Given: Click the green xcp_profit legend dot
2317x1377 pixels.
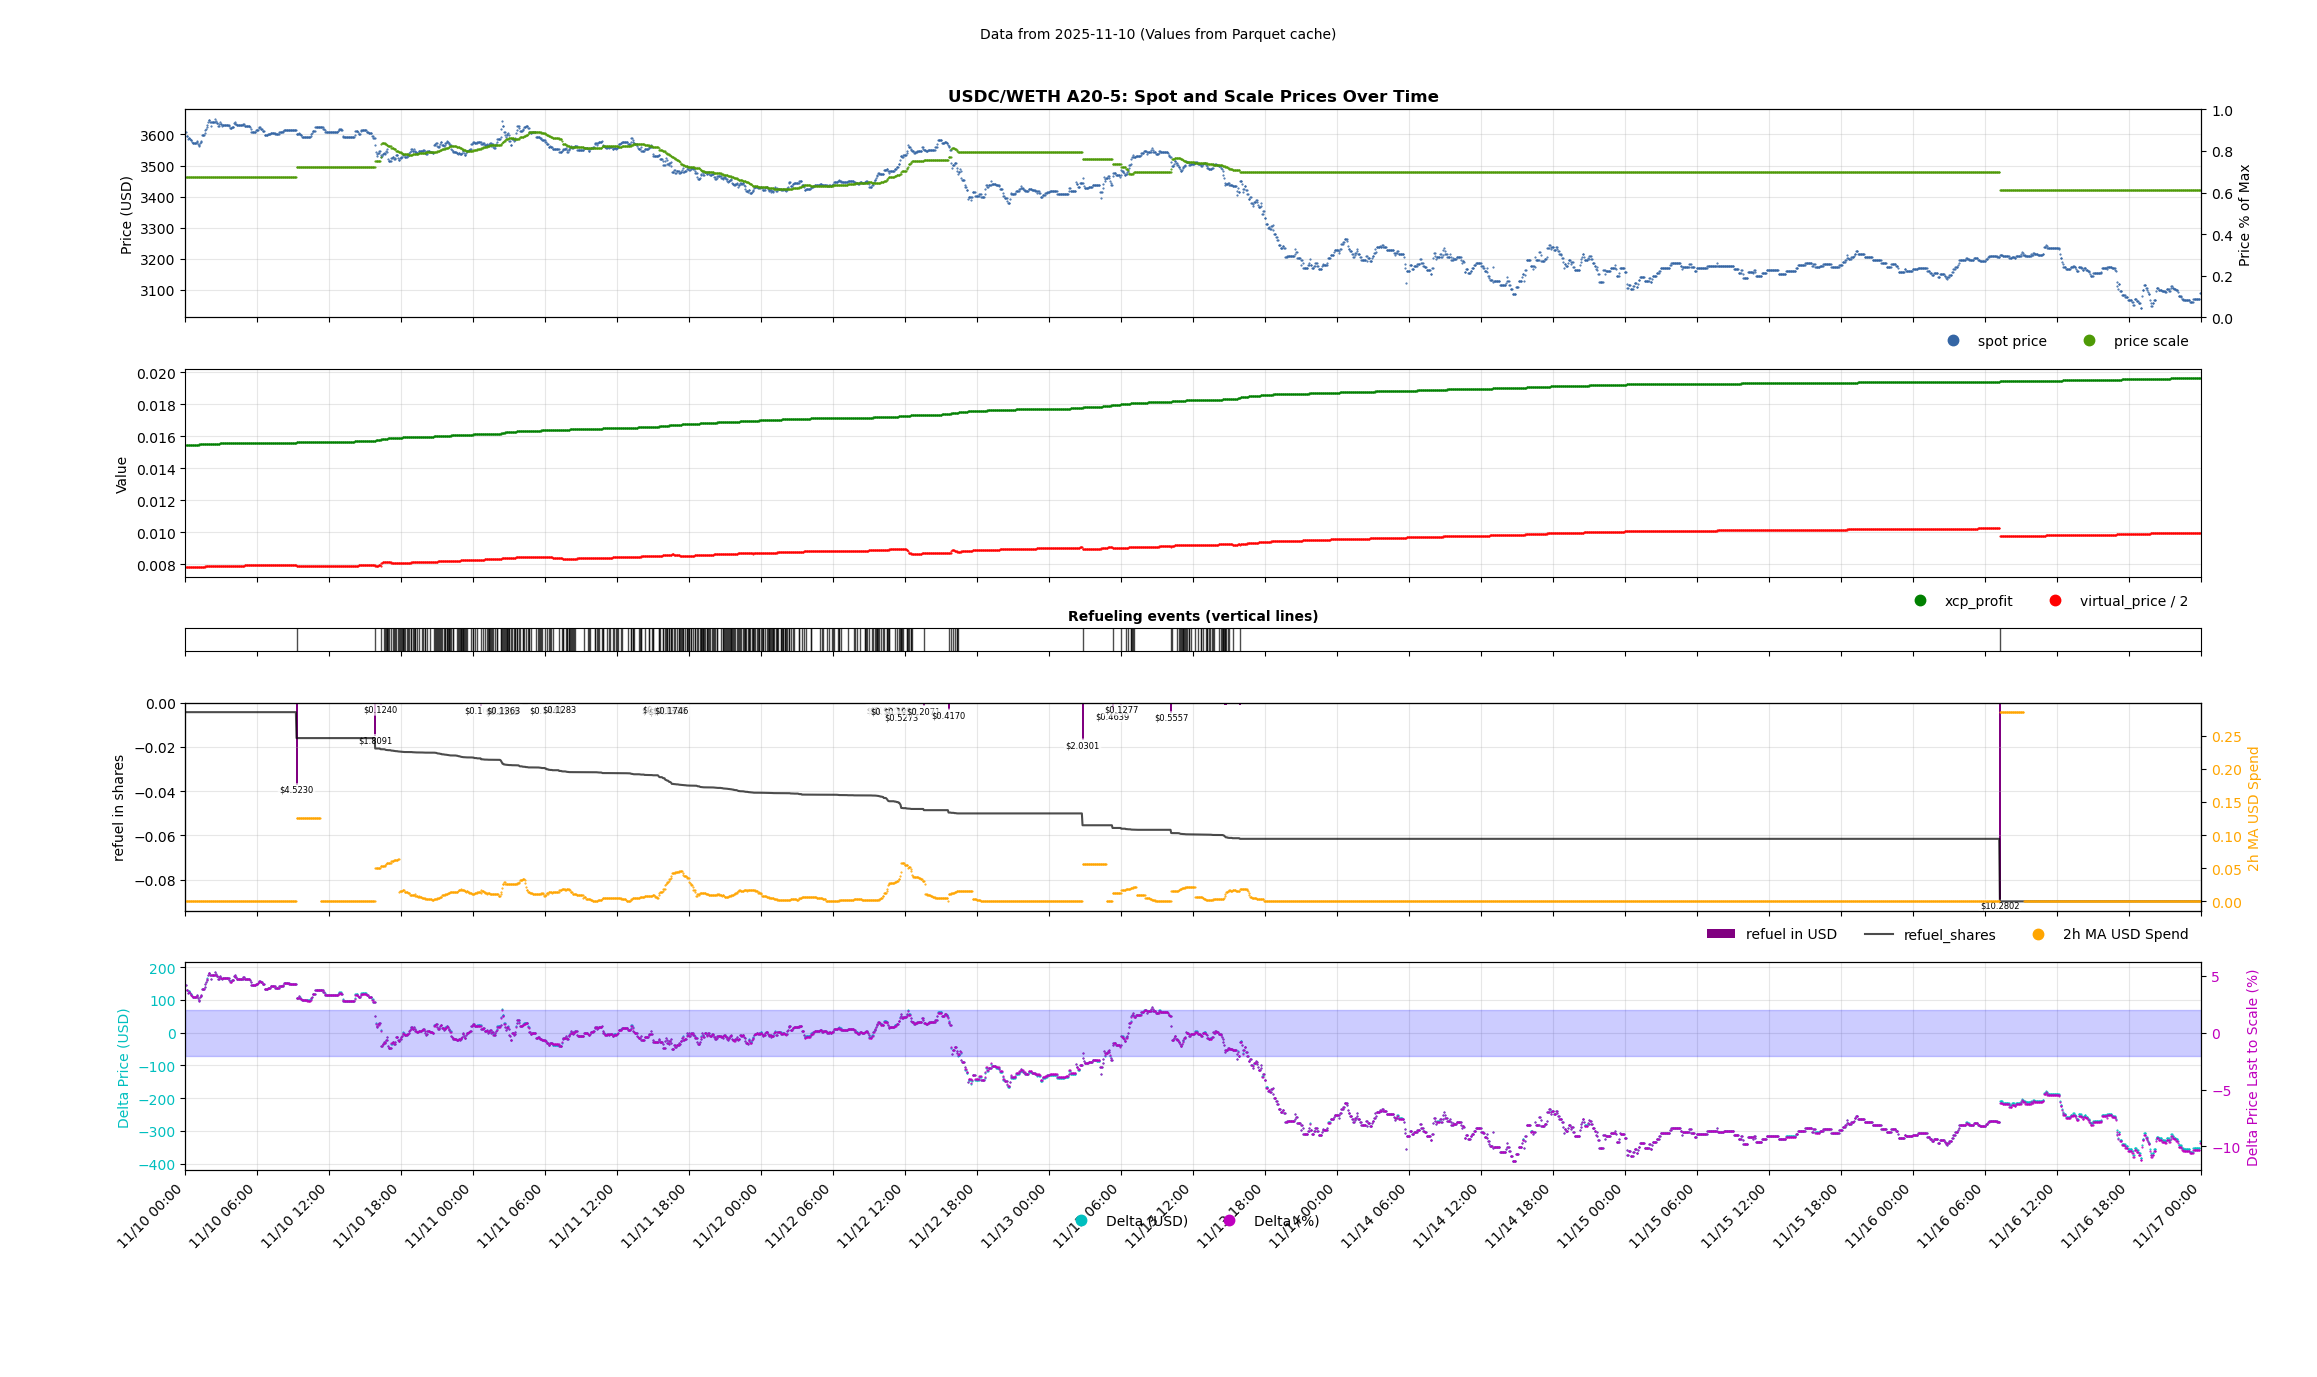Looking at the screenshot, I should (1920, 601).
